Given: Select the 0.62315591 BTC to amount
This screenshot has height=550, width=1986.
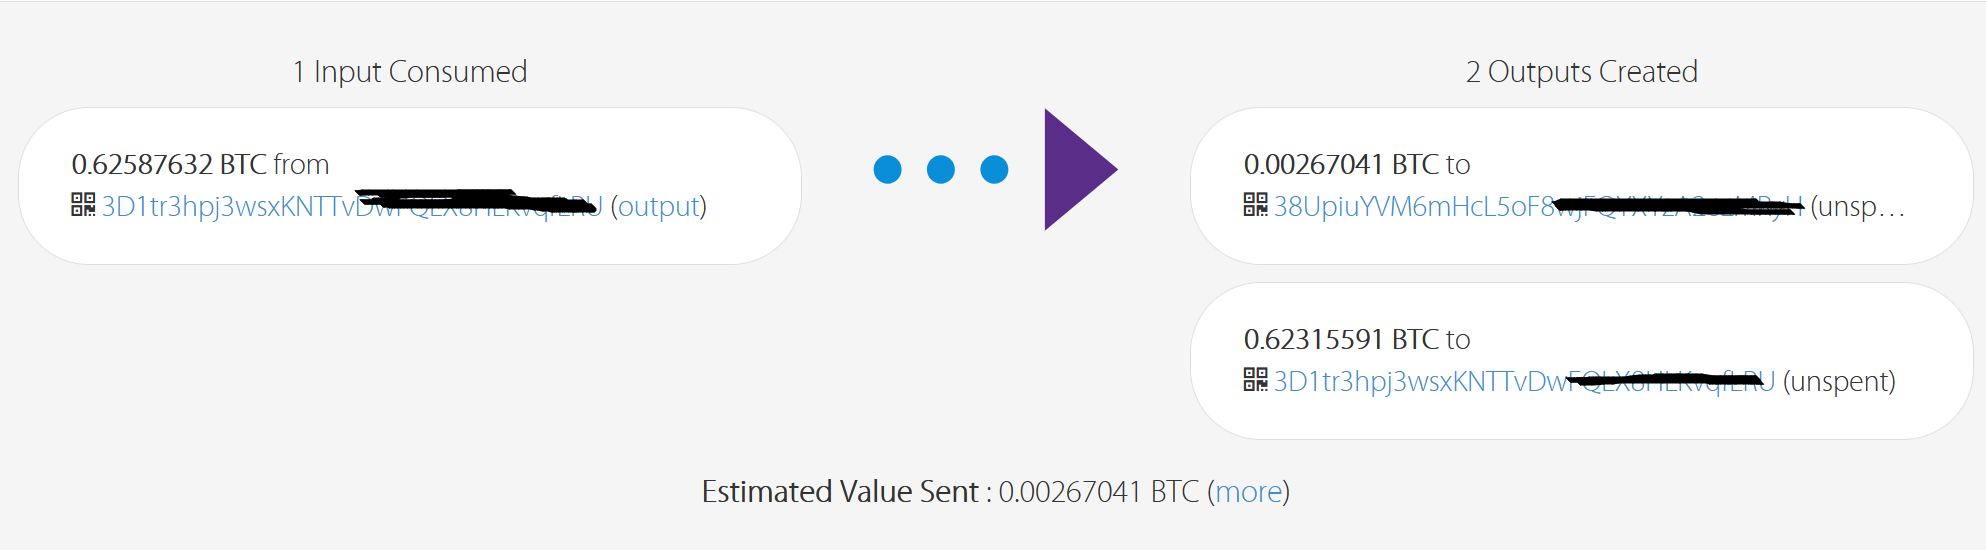Looking at the screenshot, I should [1357, 339].
